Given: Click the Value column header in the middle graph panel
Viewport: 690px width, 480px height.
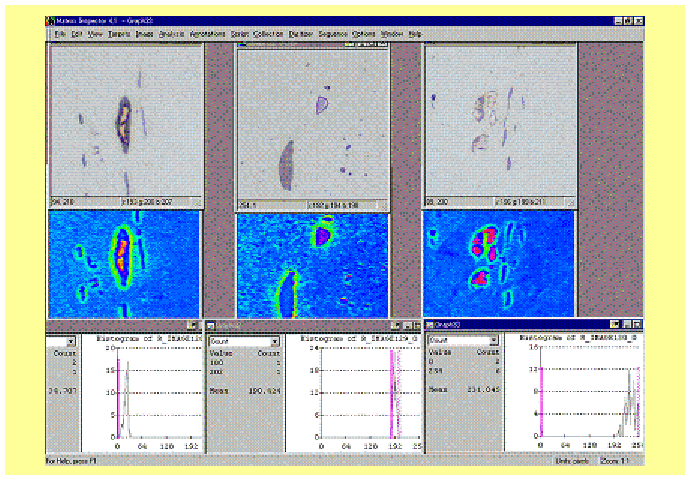Looking at the screenshot, I should pos(221,353).
